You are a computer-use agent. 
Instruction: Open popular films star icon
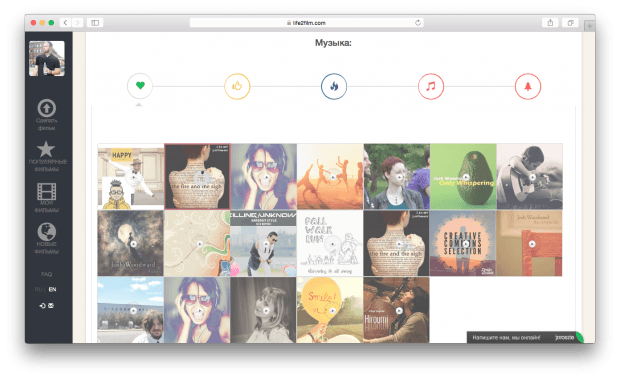46,149
